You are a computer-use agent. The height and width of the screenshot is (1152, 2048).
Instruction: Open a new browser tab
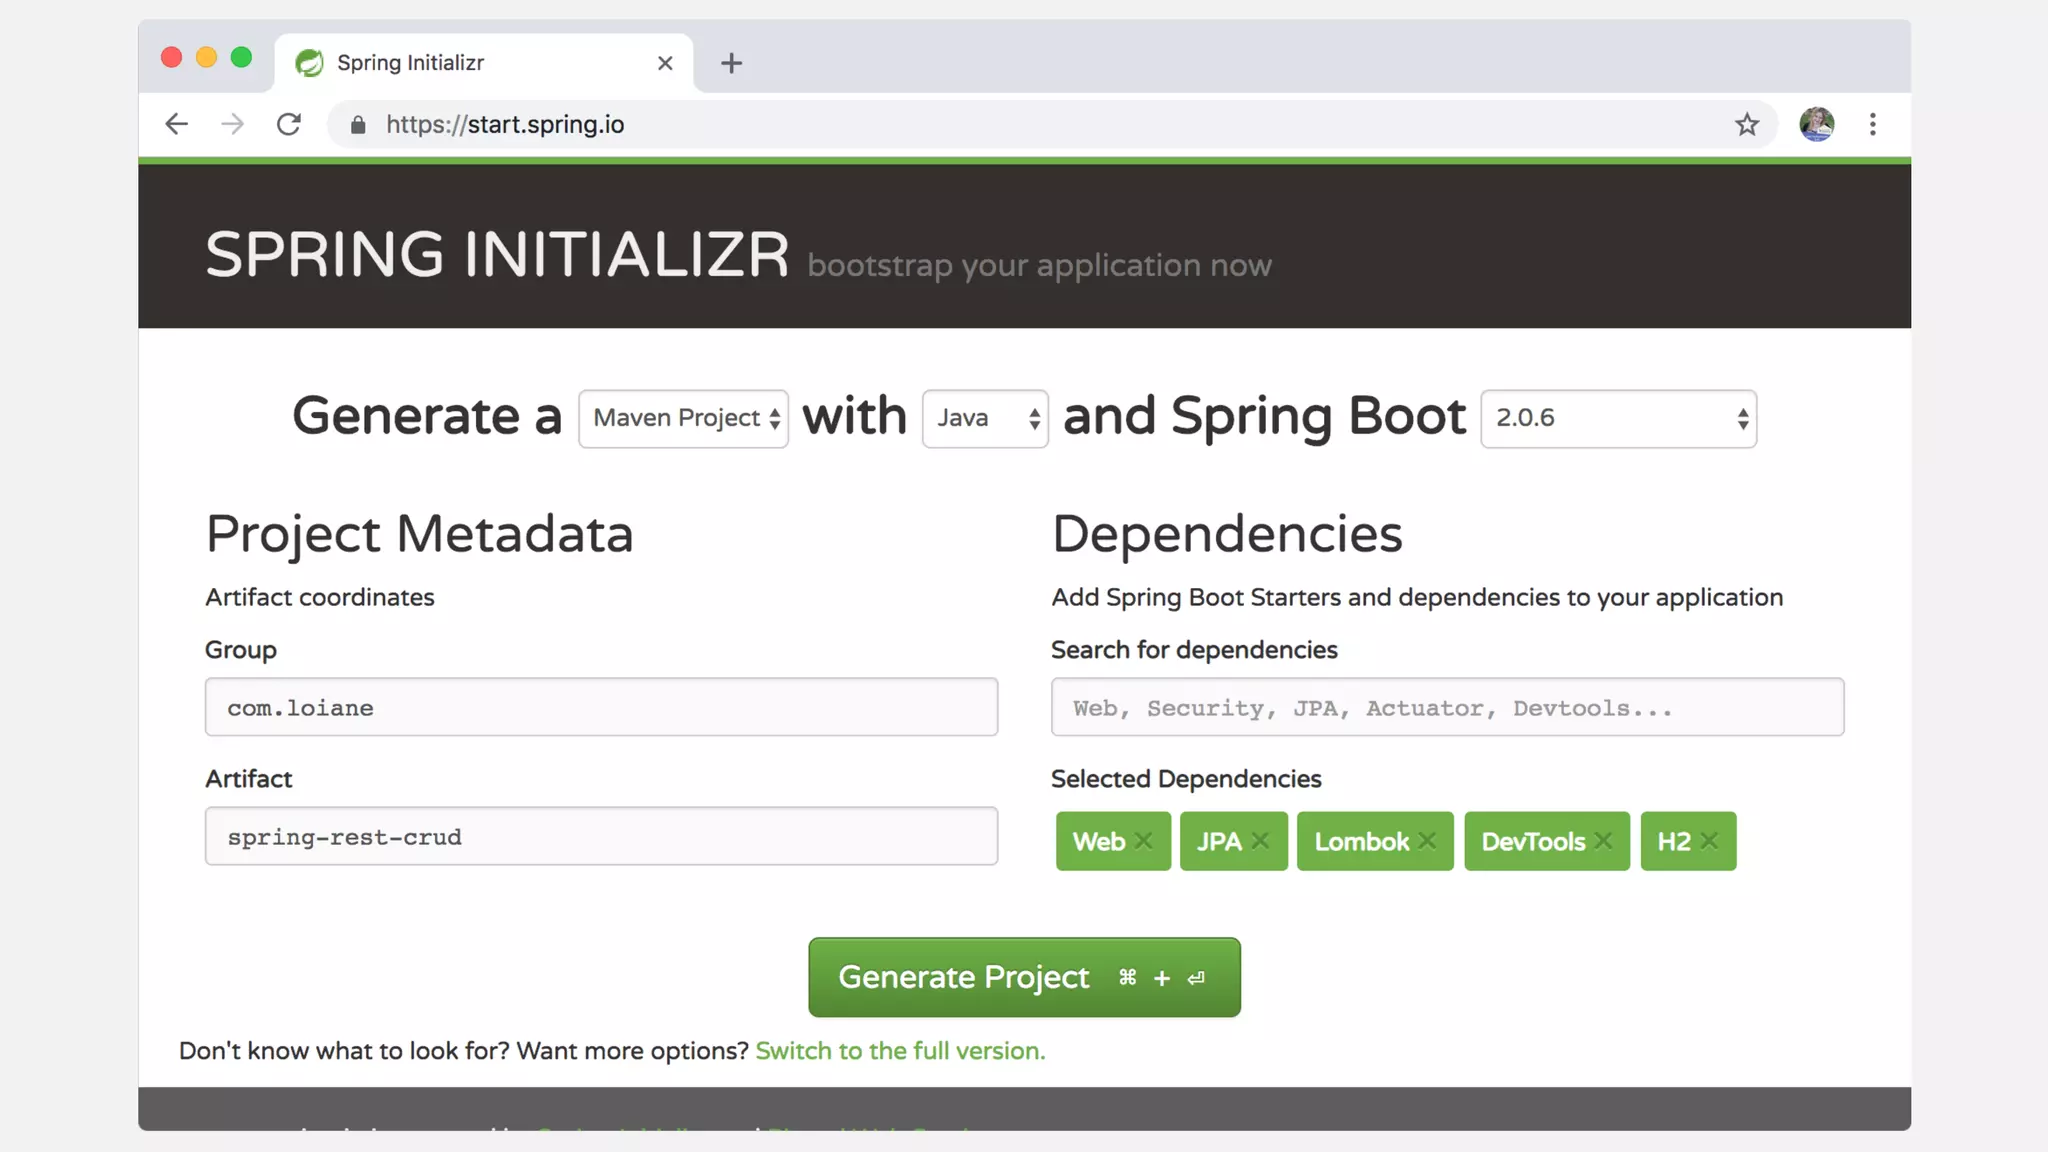point(731,63)
